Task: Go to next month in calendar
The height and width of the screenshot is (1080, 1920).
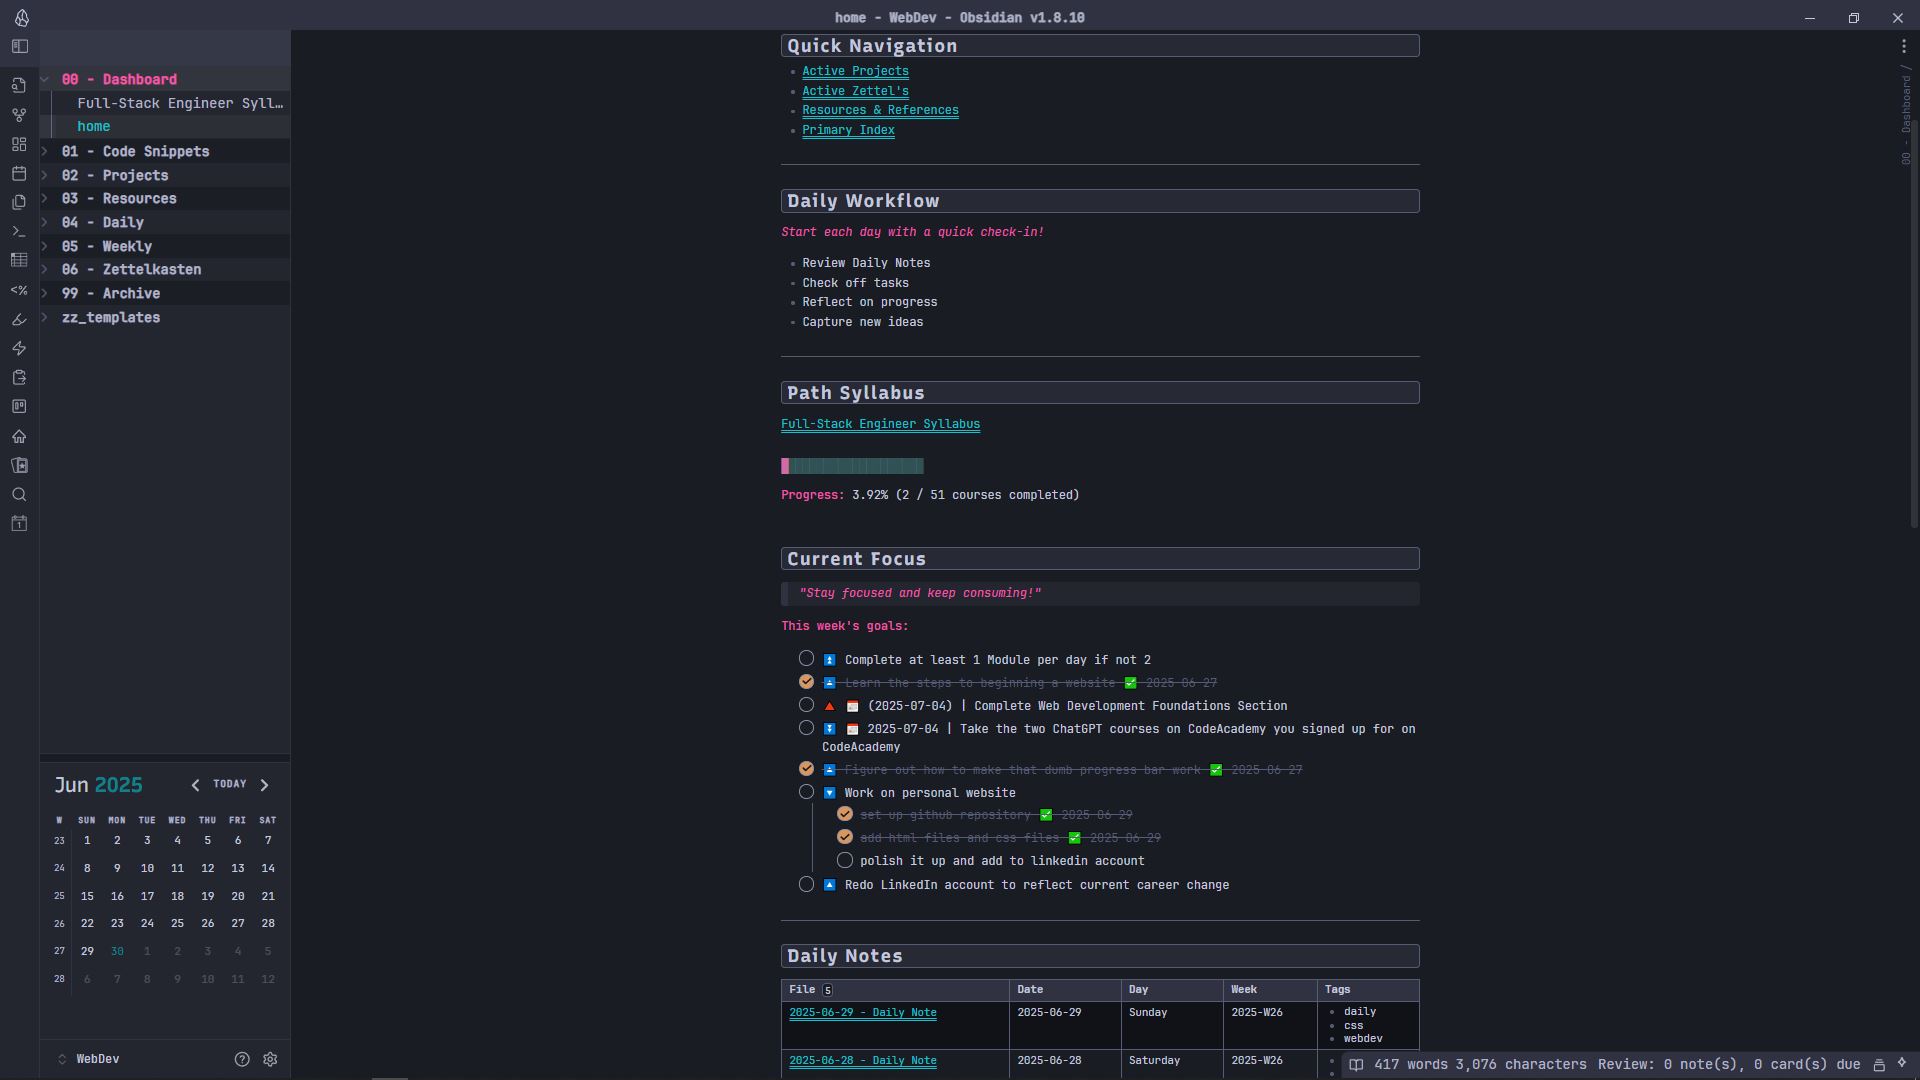Action: 264,785
